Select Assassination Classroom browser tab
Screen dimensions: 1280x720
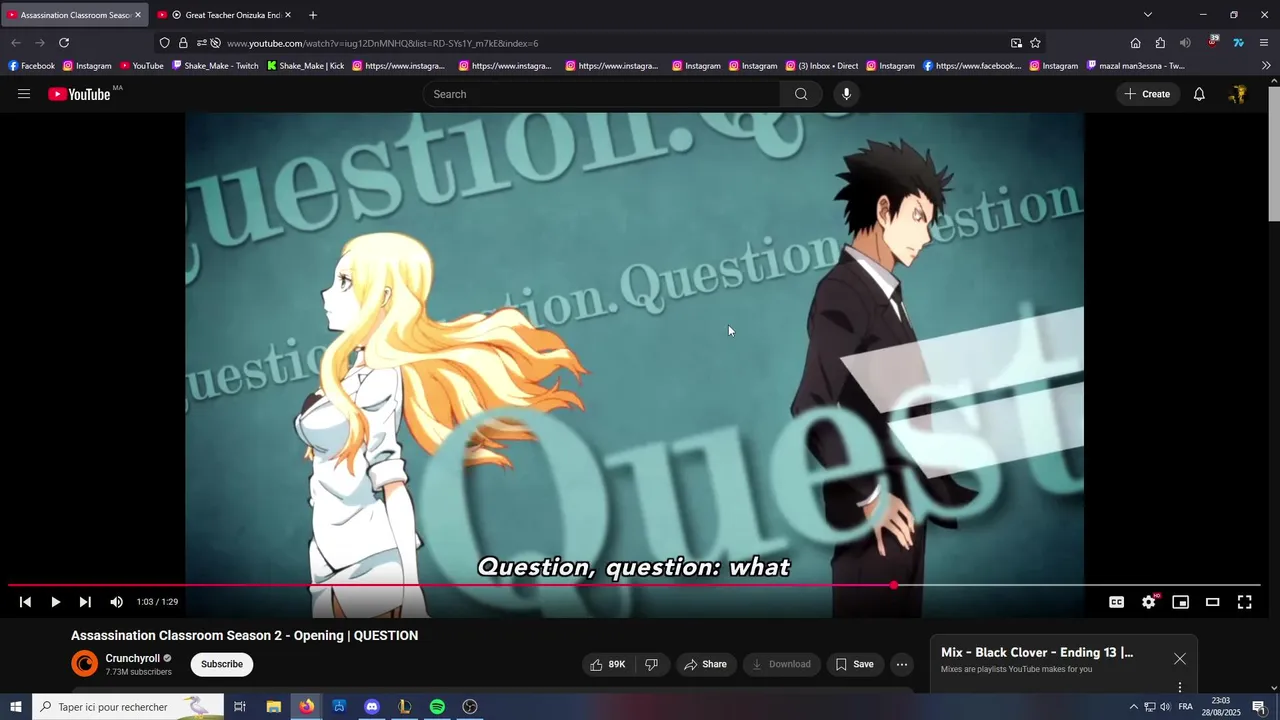point(75,15)
